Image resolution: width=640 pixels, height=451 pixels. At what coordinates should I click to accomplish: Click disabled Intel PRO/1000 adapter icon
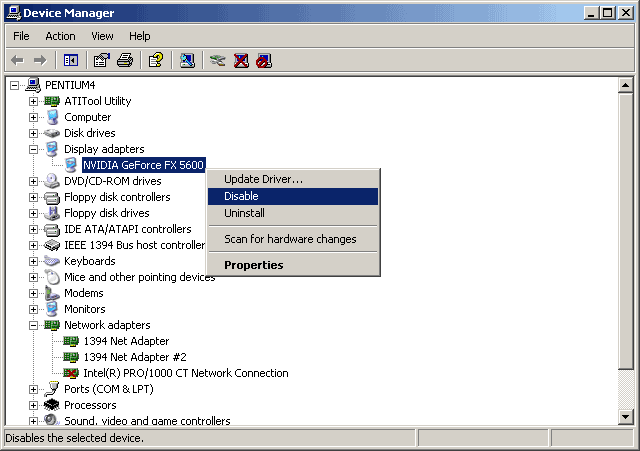click(x=71, y=373)
